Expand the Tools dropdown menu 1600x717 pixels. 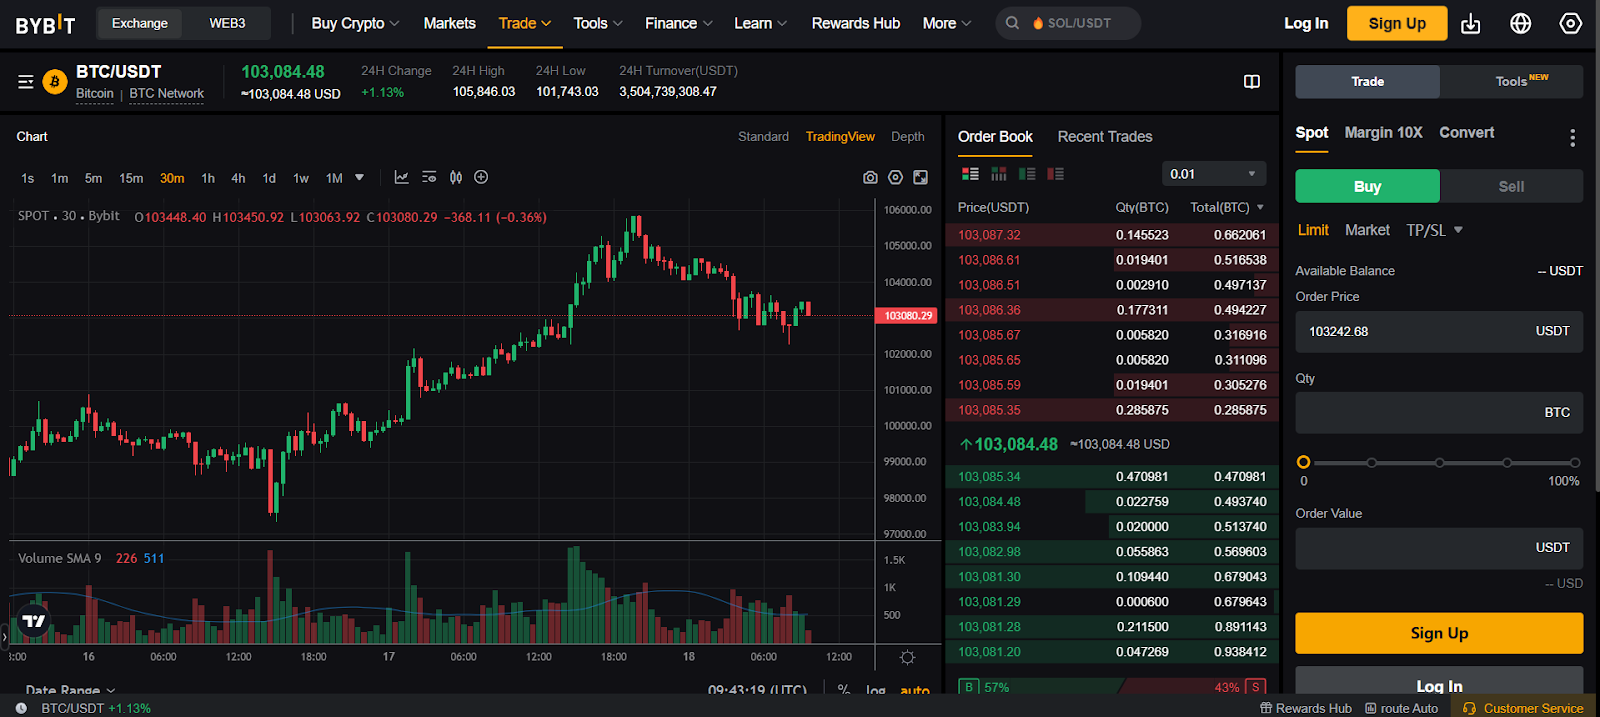click(598, 23)
